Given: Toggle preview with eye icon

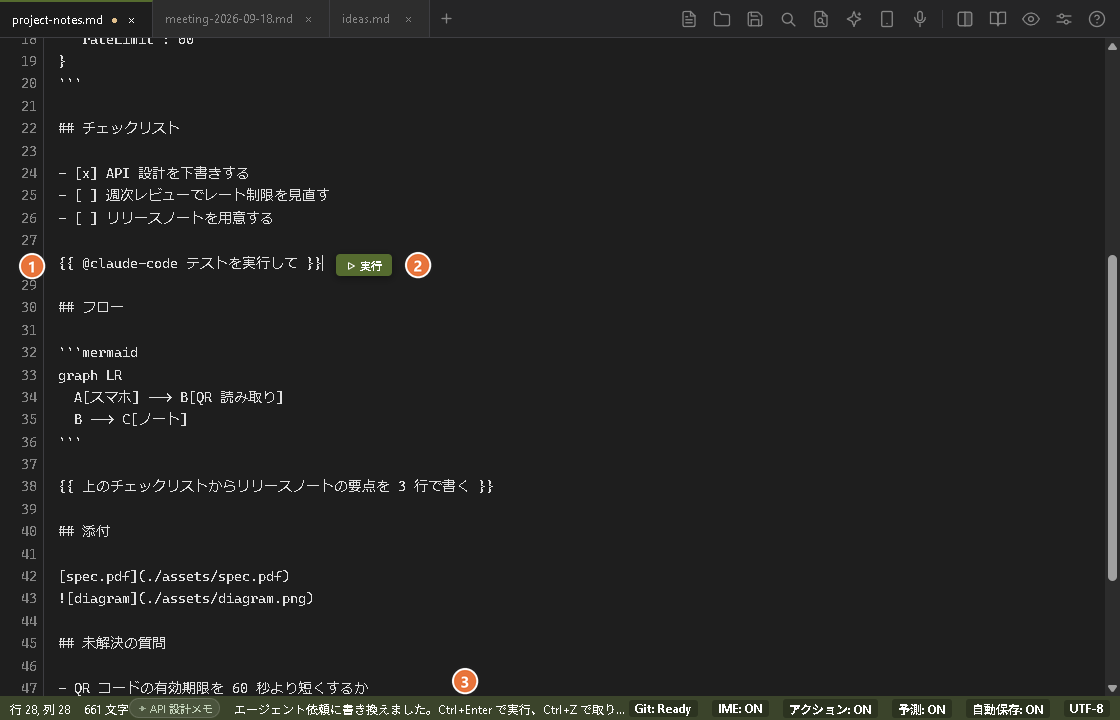Looking at the screenshot, I should [1031, 19].
